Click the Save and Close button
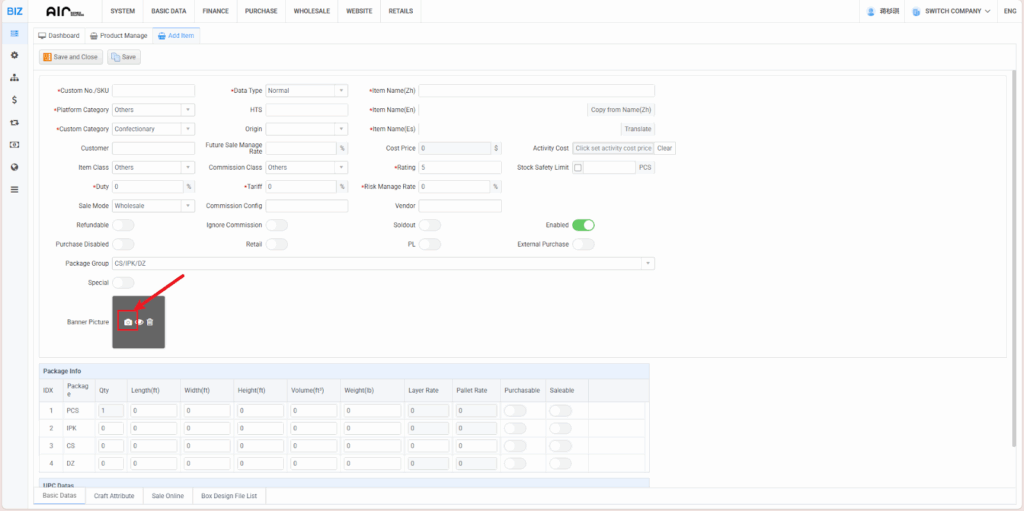Screen dimensions: 1024x511 coord(70,57)
